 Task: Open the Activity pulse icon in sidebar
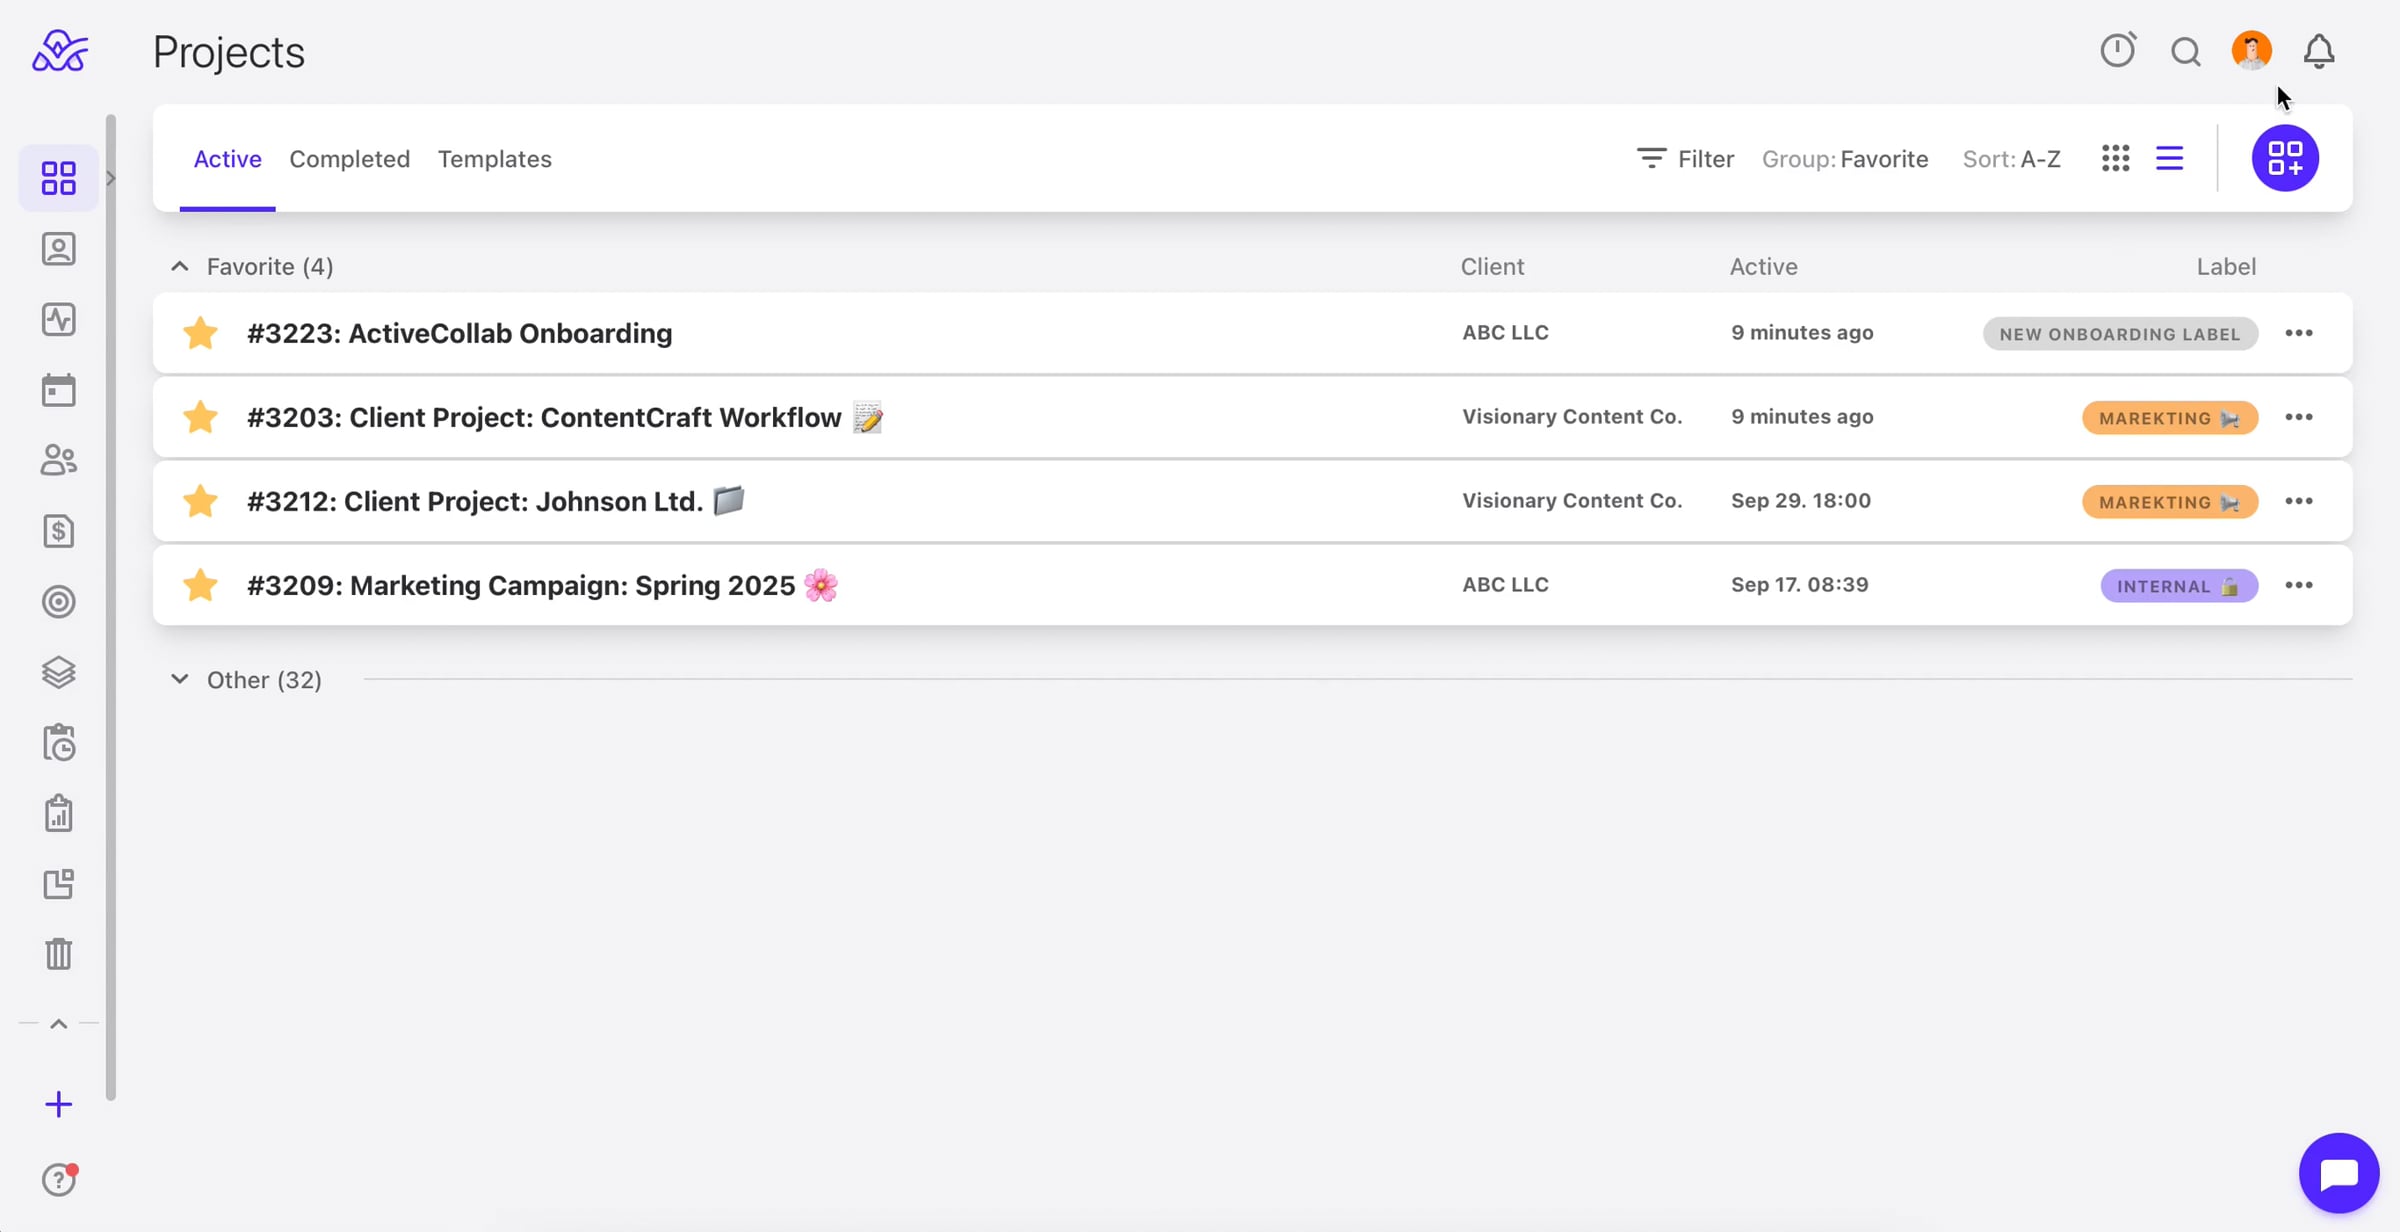pyautogui.click(x=59, y=320)
